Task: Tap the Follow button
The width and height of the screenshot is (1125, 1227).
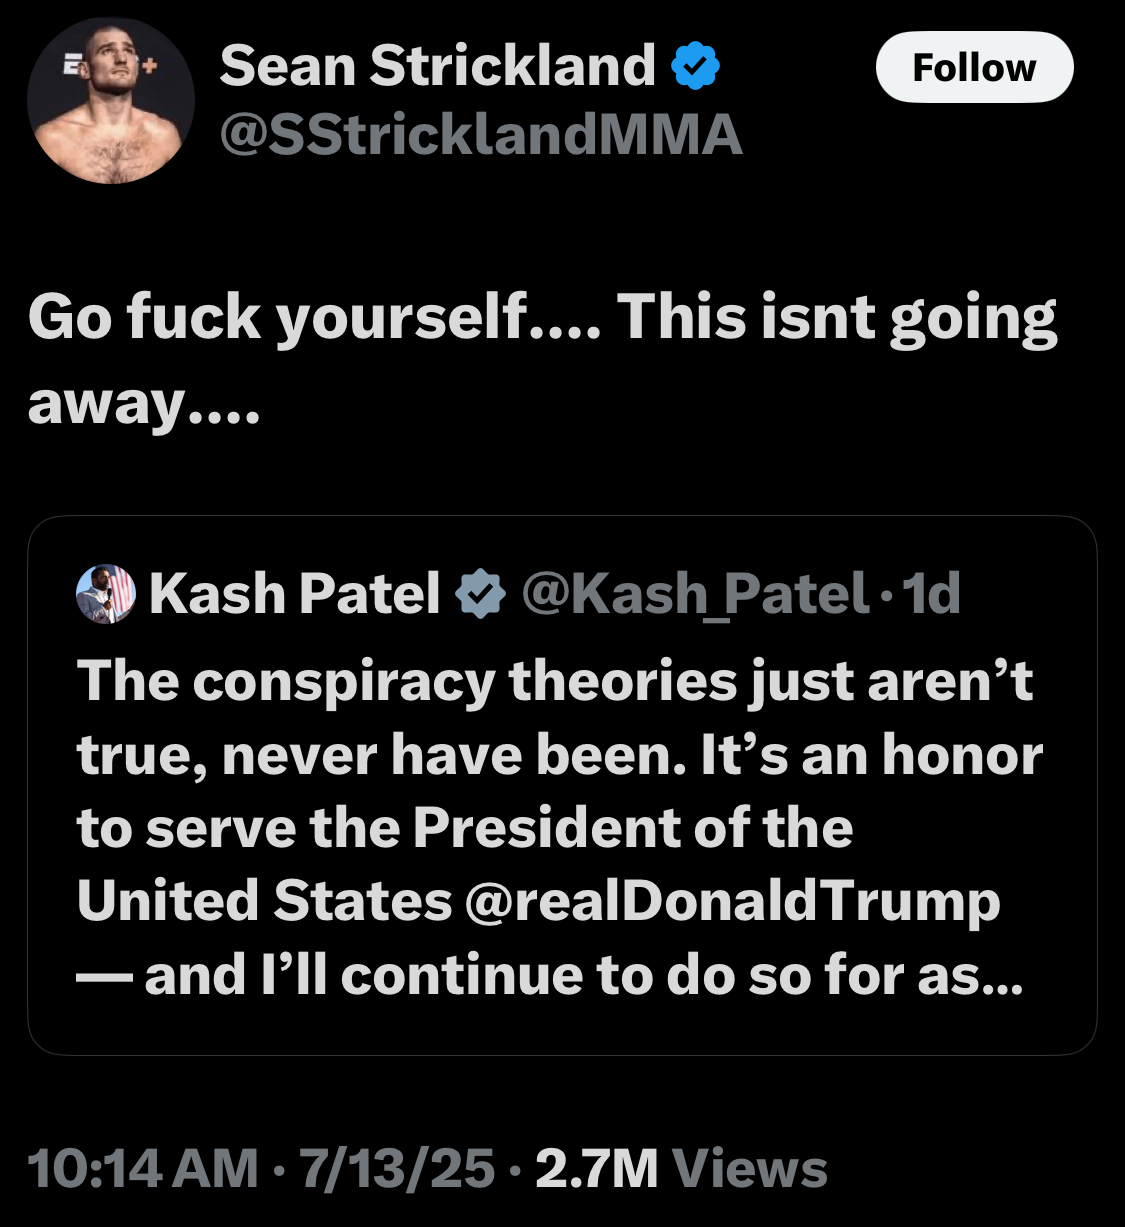Action: pos(974,67)
